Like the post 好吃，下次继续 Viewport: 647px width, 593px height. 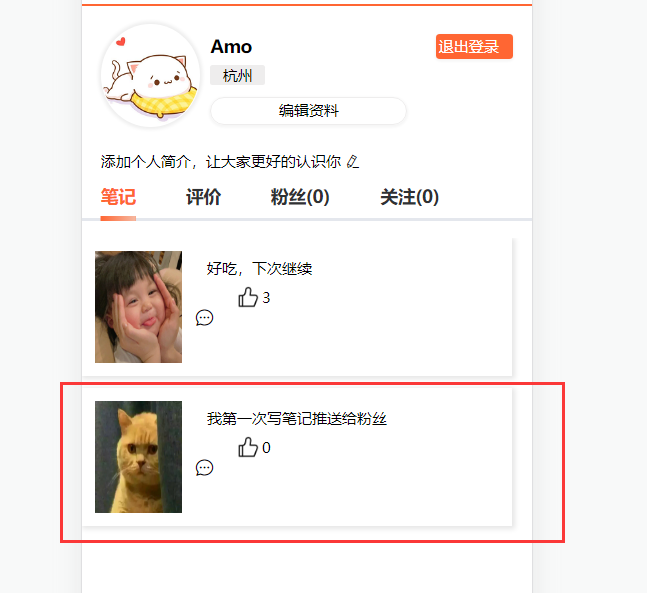tap(248, 297)
